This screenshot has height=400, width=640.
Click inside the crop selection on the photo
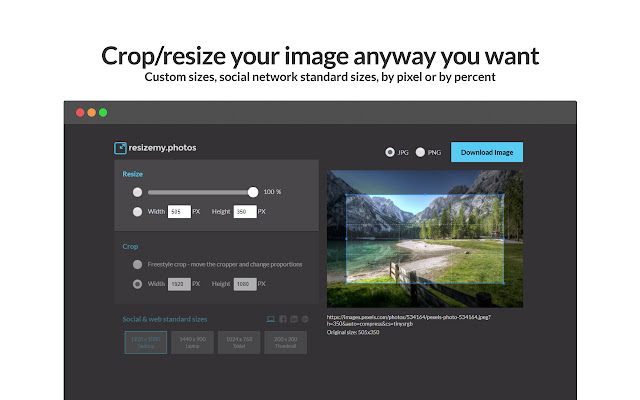tap(425, 239)
